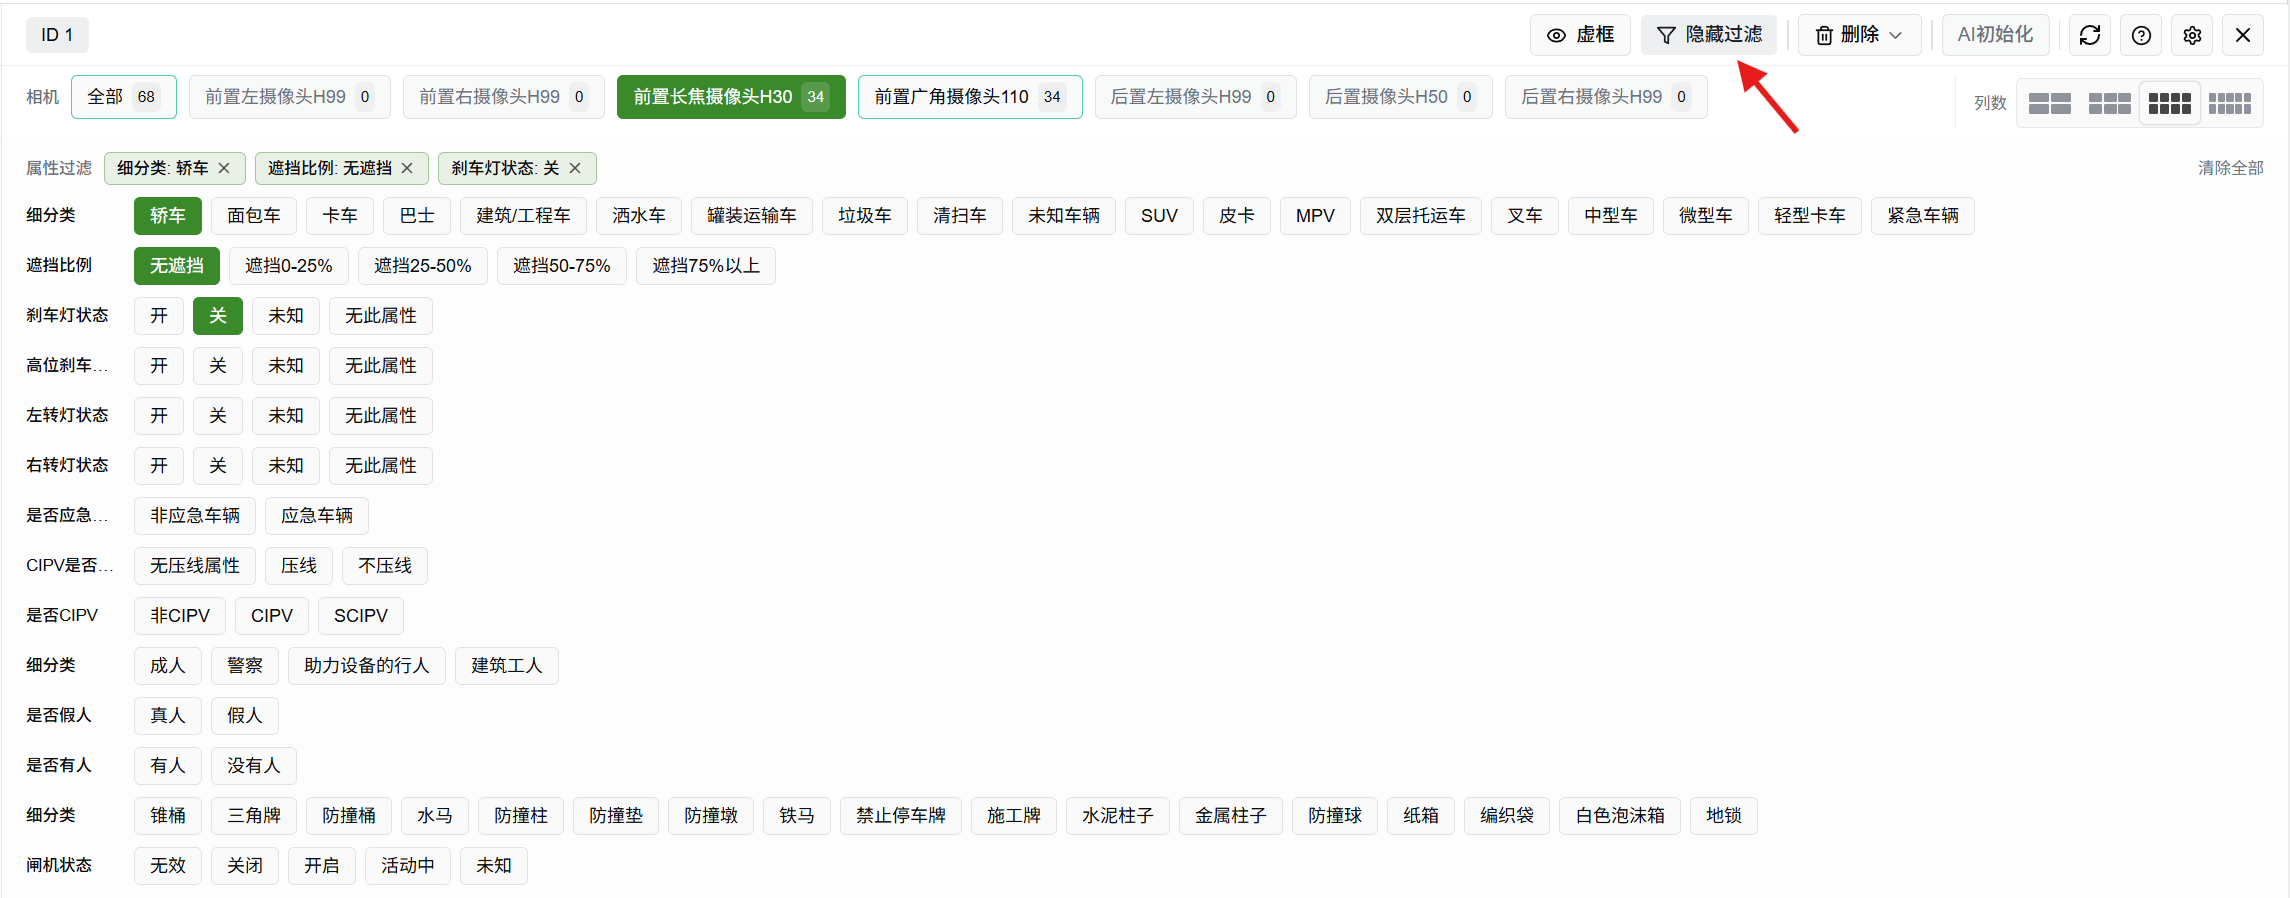
Task: Toggle the 无遮挡 occlusion filter
Action: pyautogui.click(x=177, y=266)
